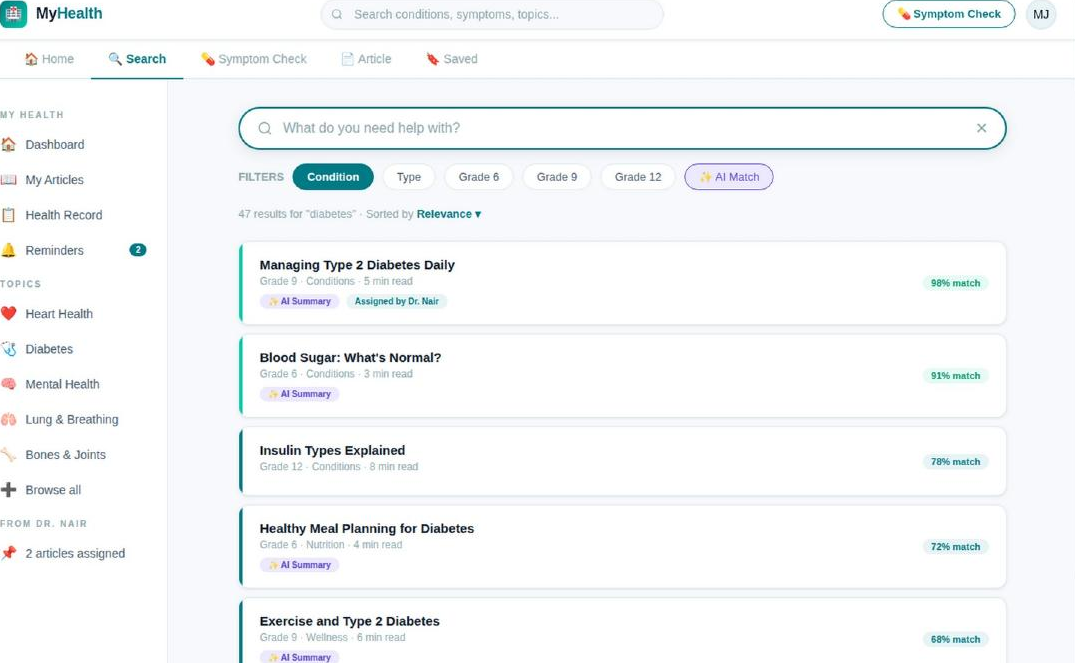
Task: Click AI Summary tag on Managing Type 2 Diabetes
Action: tap(300, 301)
